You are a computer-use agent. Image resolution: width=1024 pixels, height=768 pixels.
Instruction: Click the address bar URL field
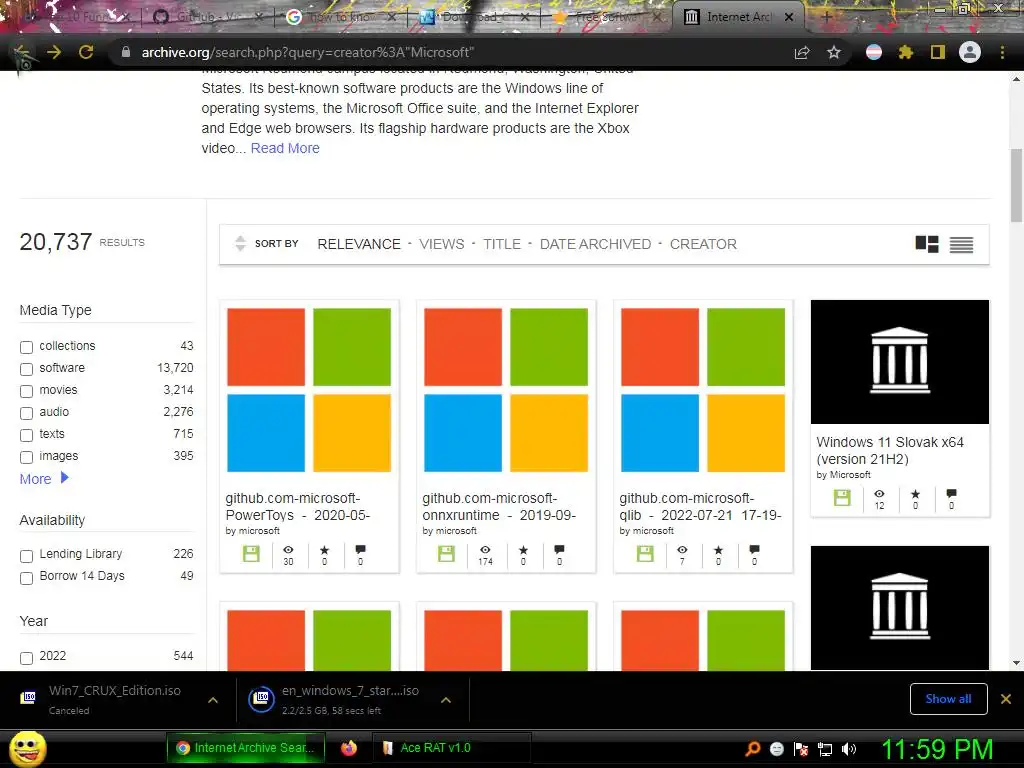point(451,52)
